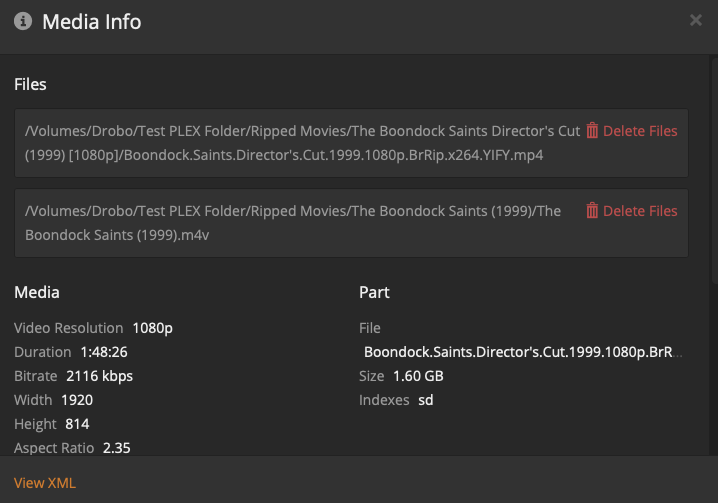
Task: Click the Duration value 1:48:26
Action: pos(104,352)
